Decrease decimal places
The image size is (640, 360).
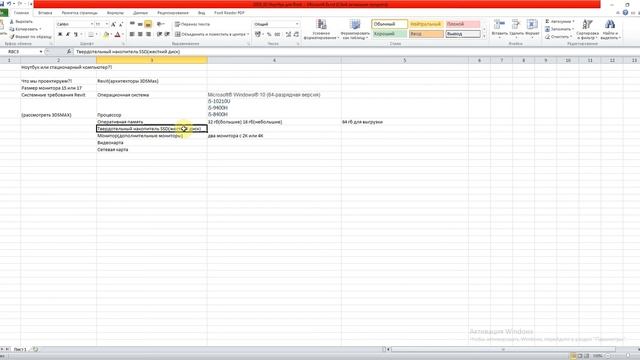click(296, 34)
